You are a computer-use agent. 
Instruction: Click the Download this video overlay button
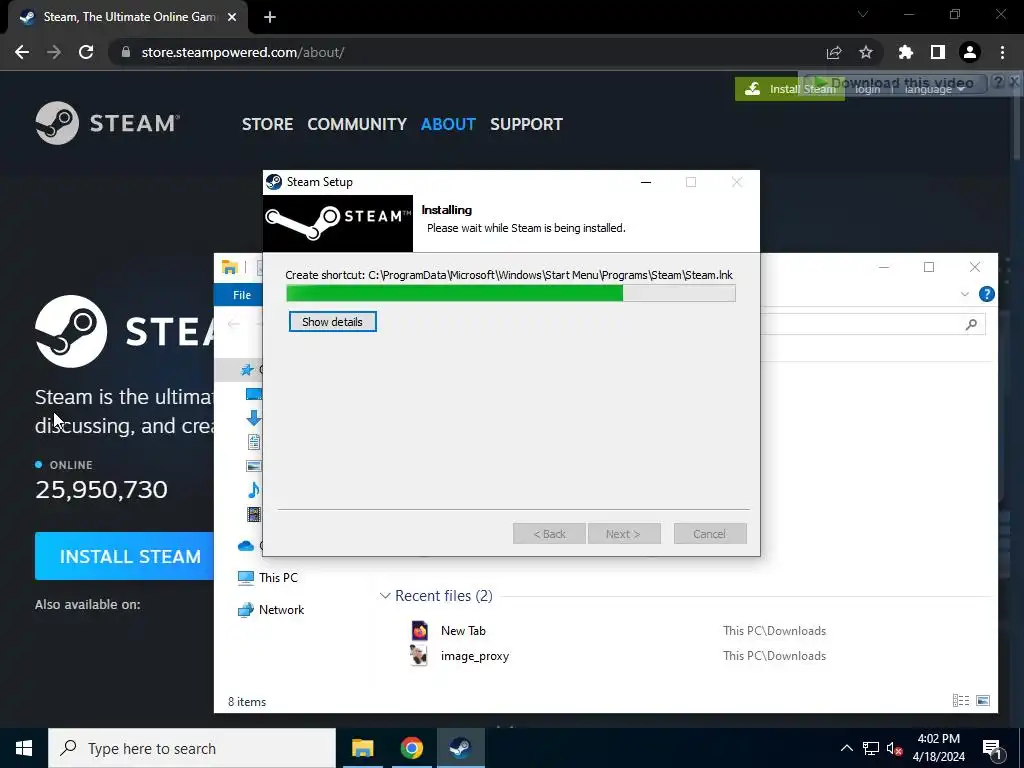coord(895,83)
